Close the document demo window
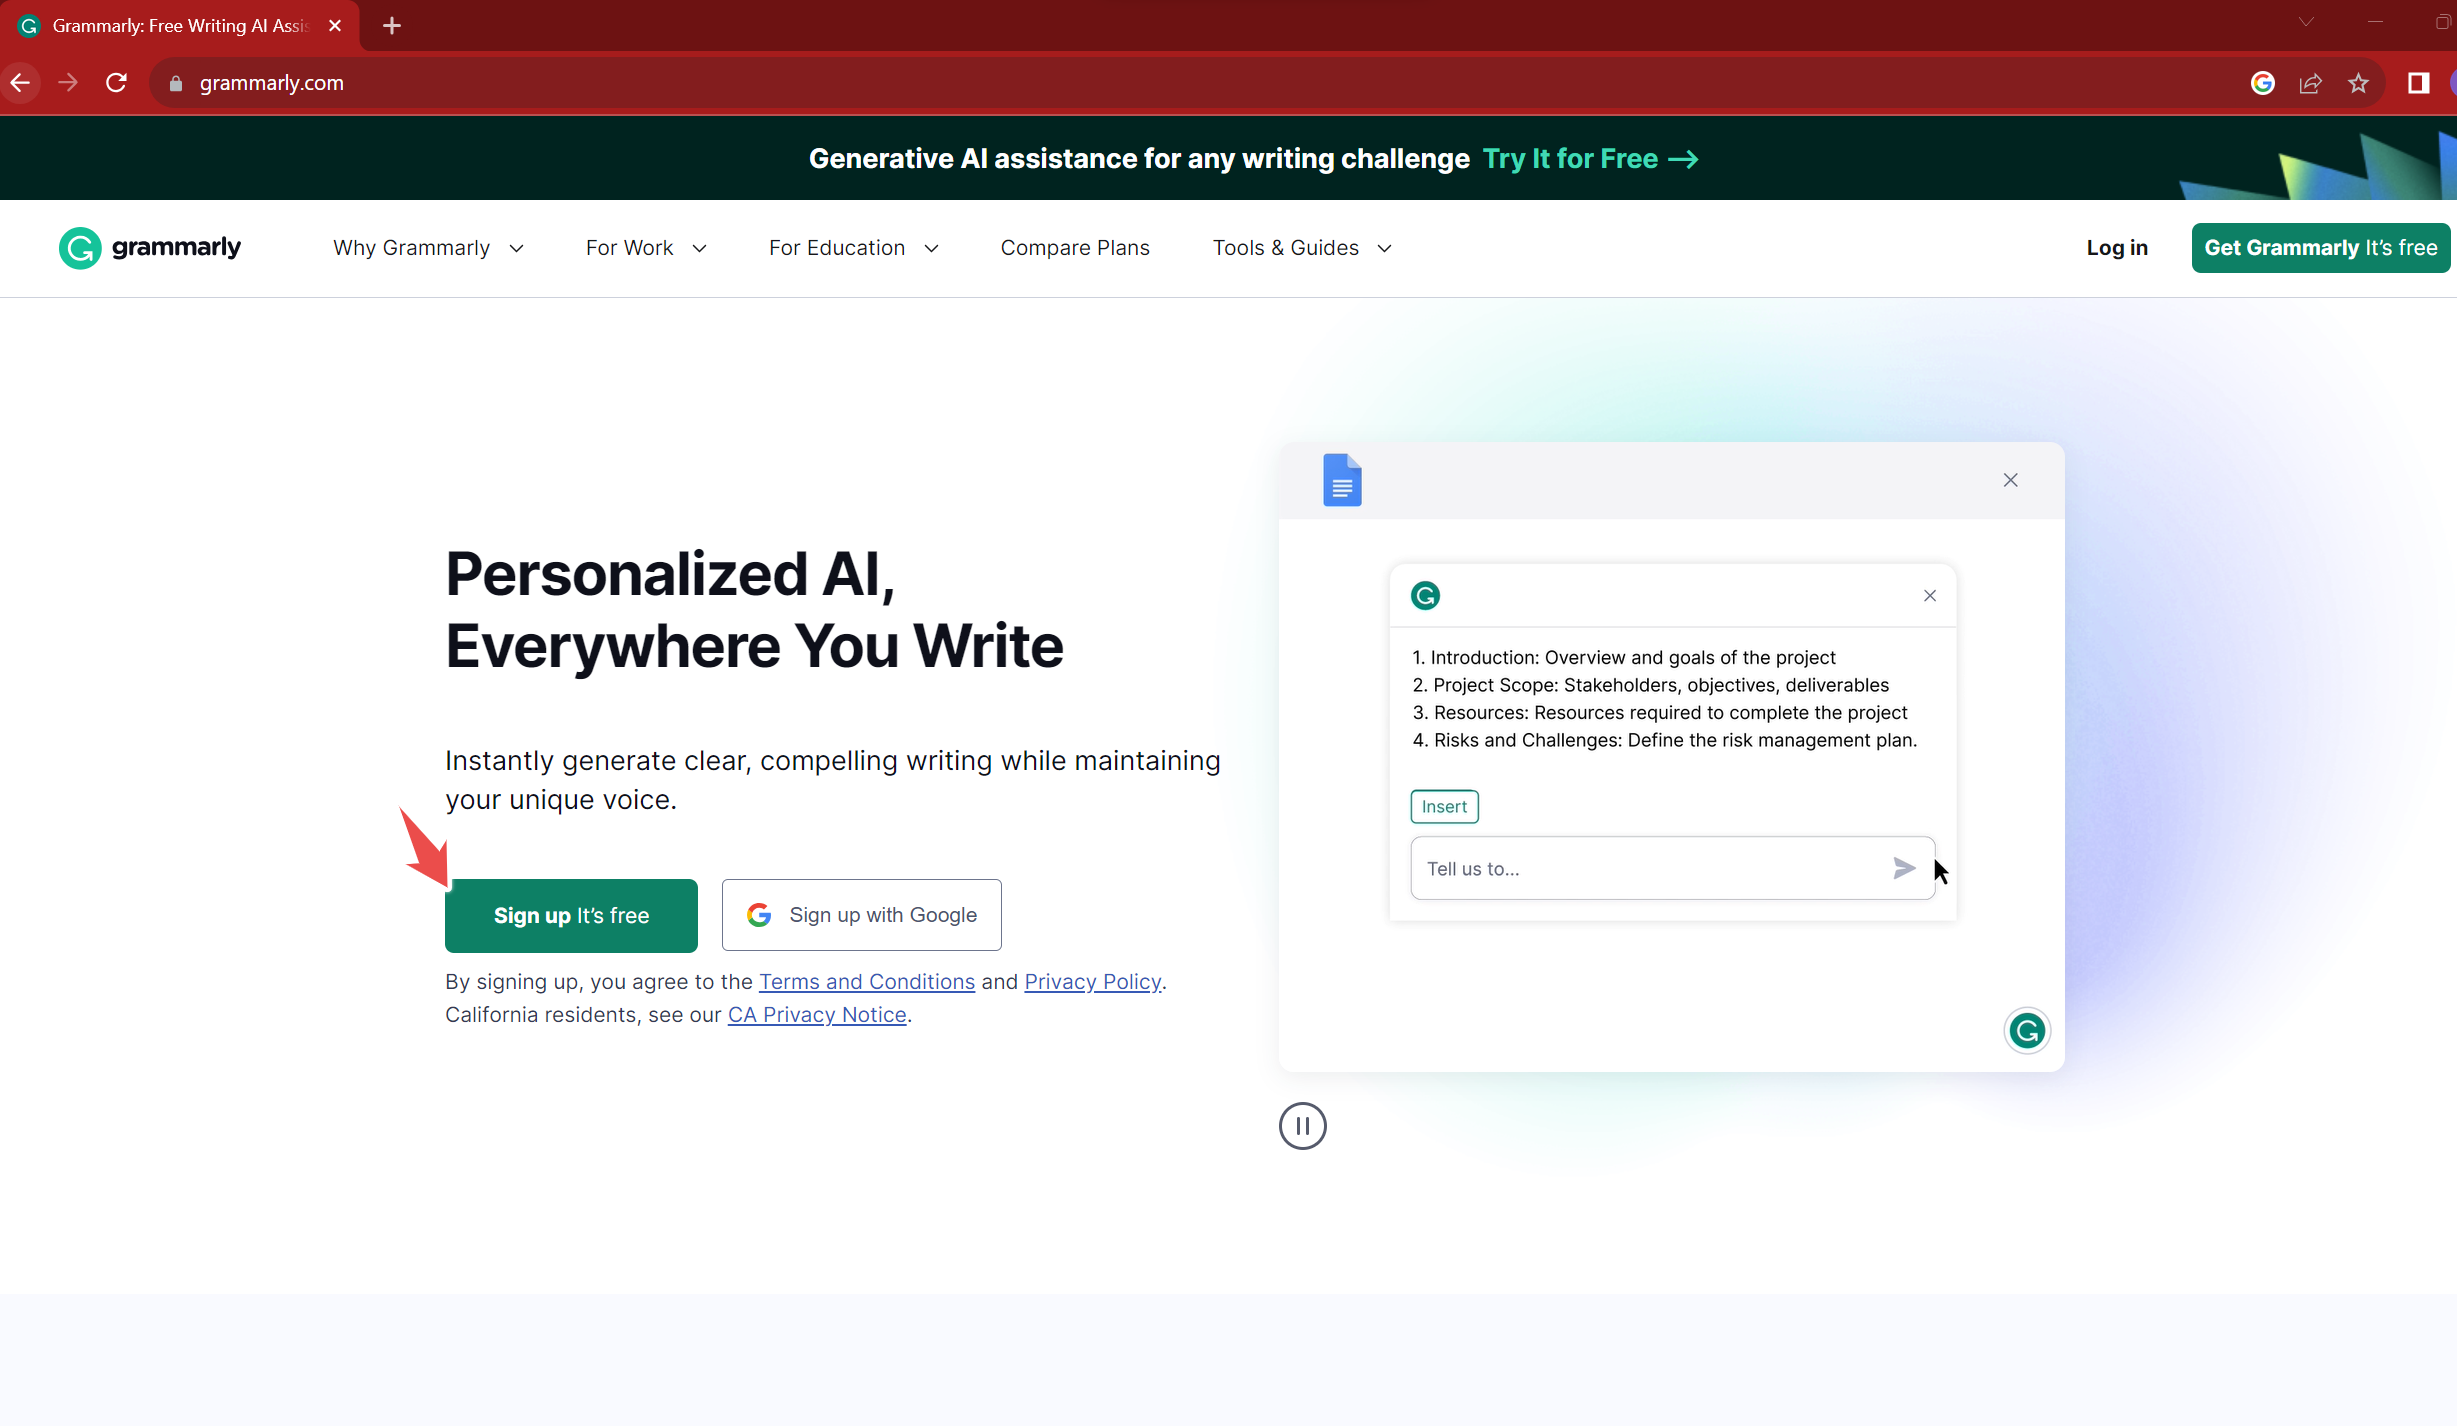The width and height of the screenshot is (2457, 1426). pyautogui.click(x=2010, y=480)
